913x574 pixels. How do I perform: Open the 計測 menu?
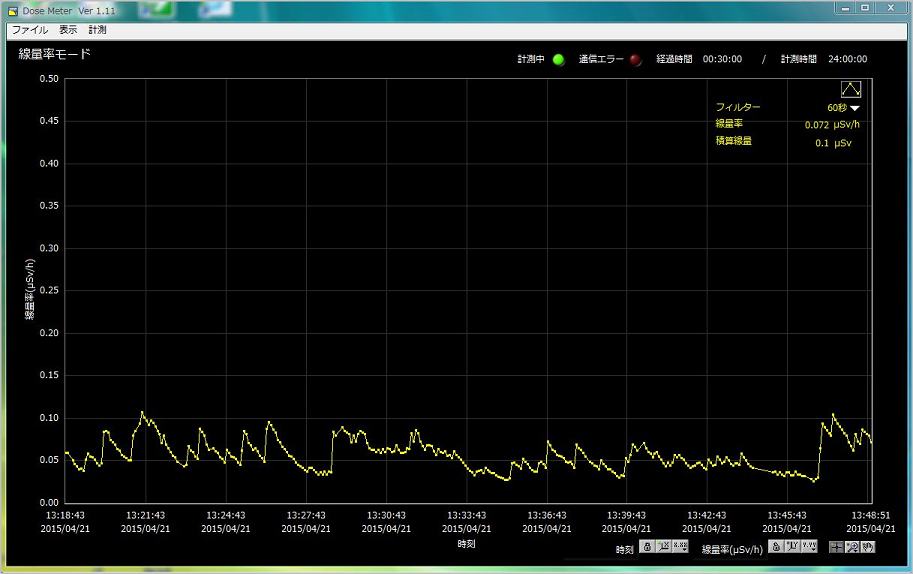click(x=97, y=30)
